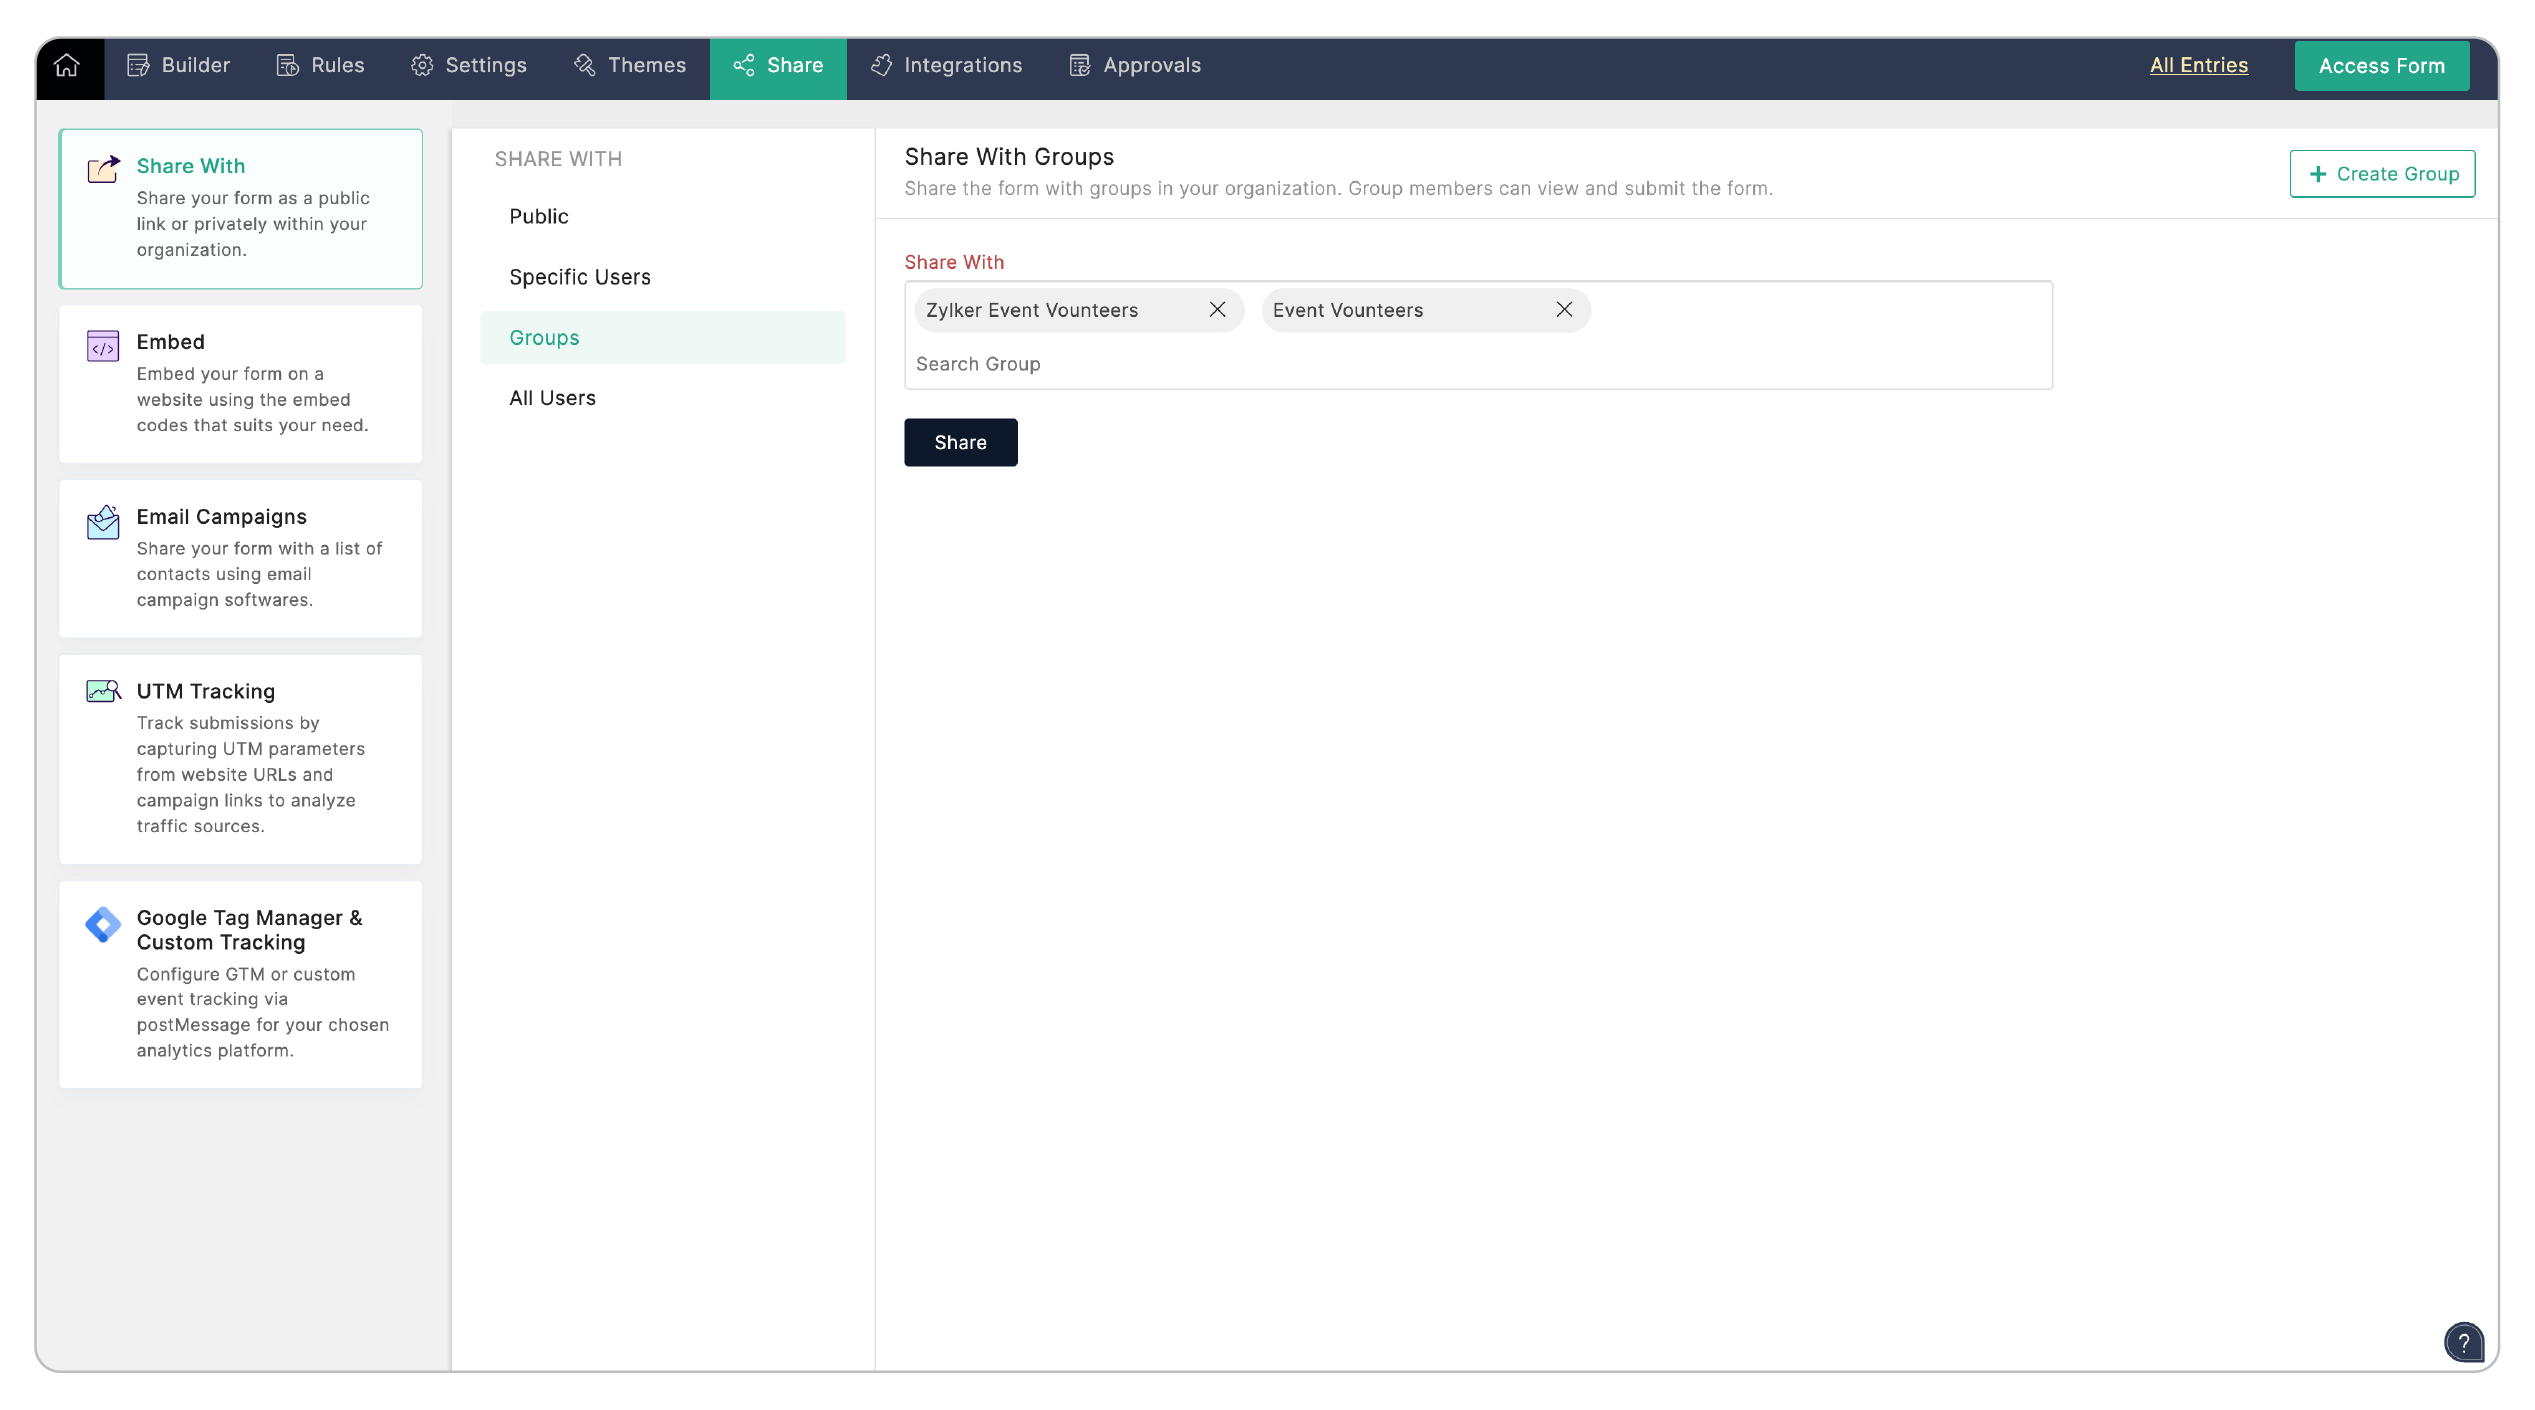Open the help question mark icon
Image resolution: width=2535 pixels, height=1410 pixels.
click(x=2463, y=1342)
